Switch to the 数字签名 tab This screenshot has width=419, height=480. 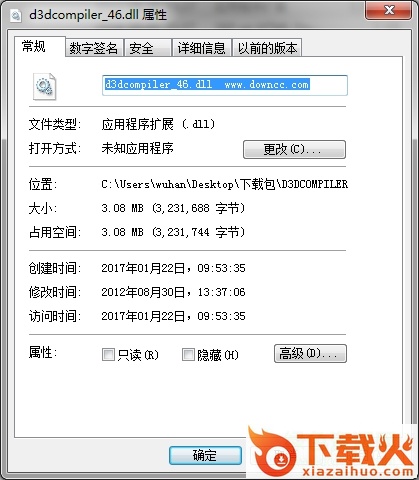click(94, 48)
